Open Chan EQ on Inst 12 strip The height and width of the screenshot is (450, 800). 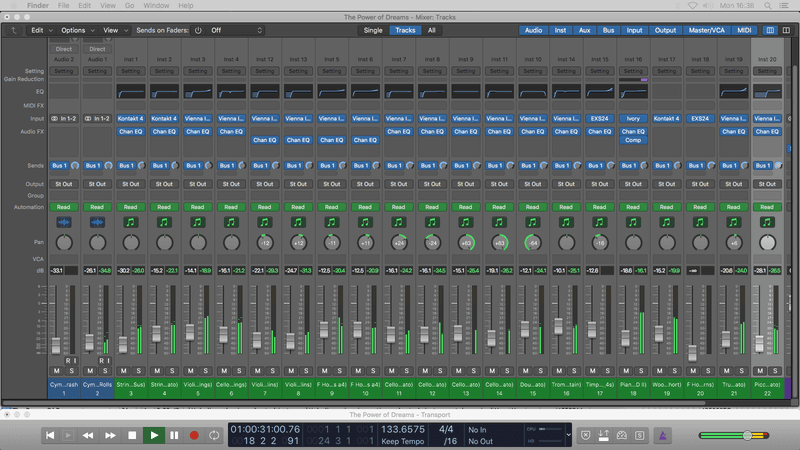(265, 140)
